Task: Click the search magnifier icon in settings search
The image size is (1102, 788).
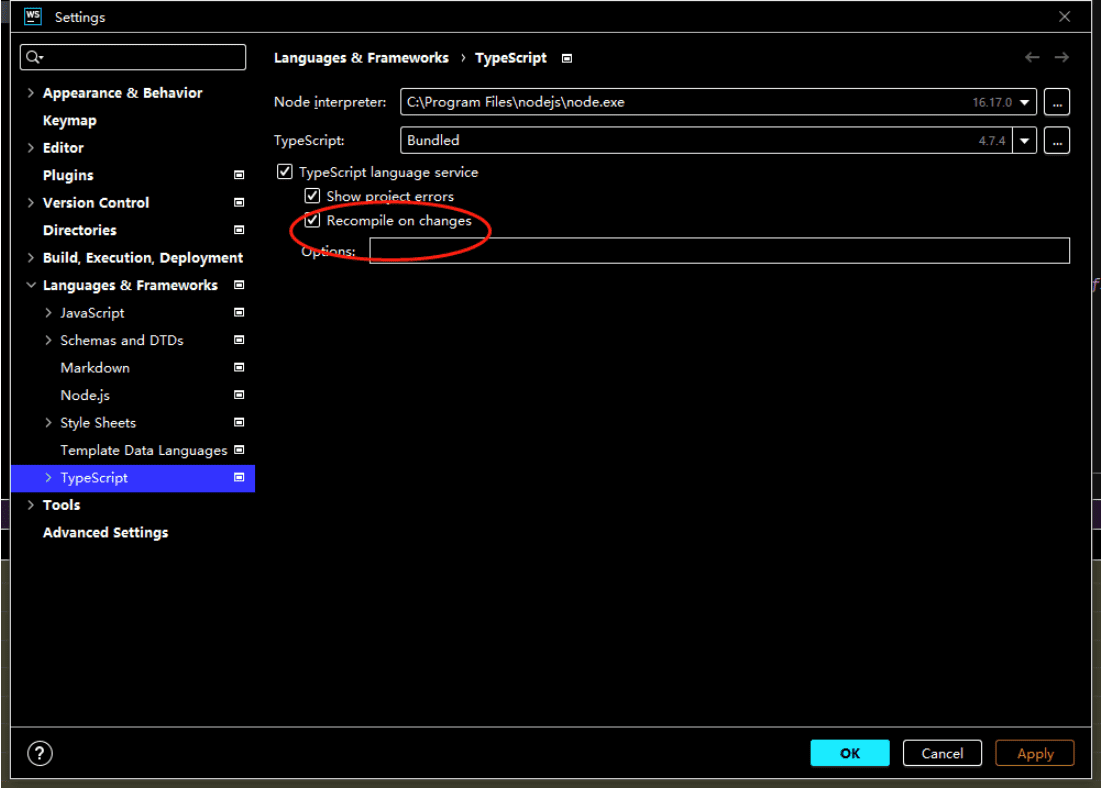Action: pos(34,57)
